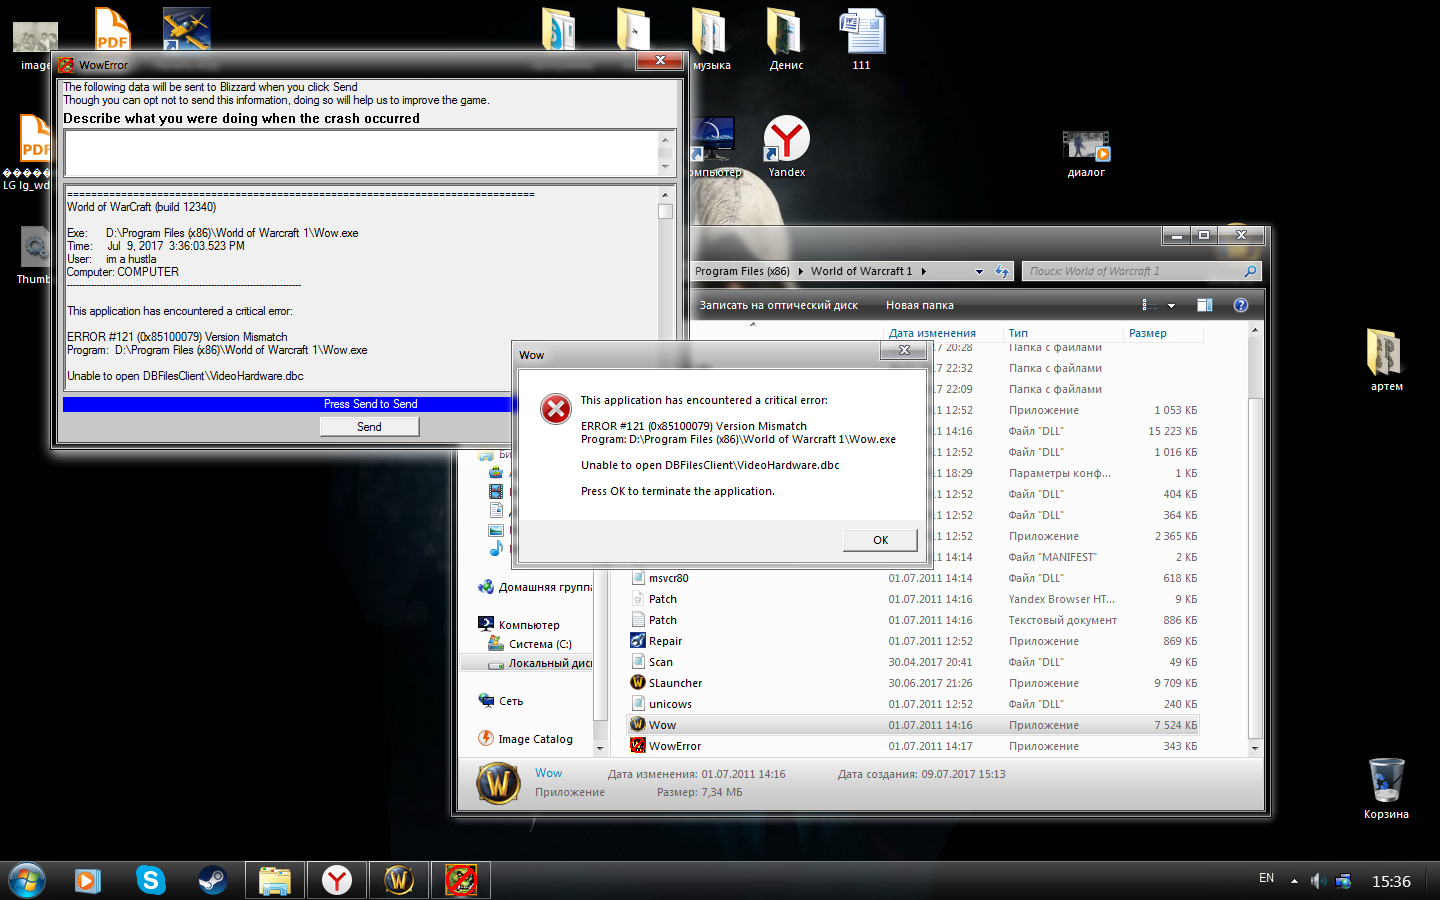The height and width of the screenshot is (900, 1440).
Task: Select Локальный диск in navigation pane
Action: click(x=540, y=663)
